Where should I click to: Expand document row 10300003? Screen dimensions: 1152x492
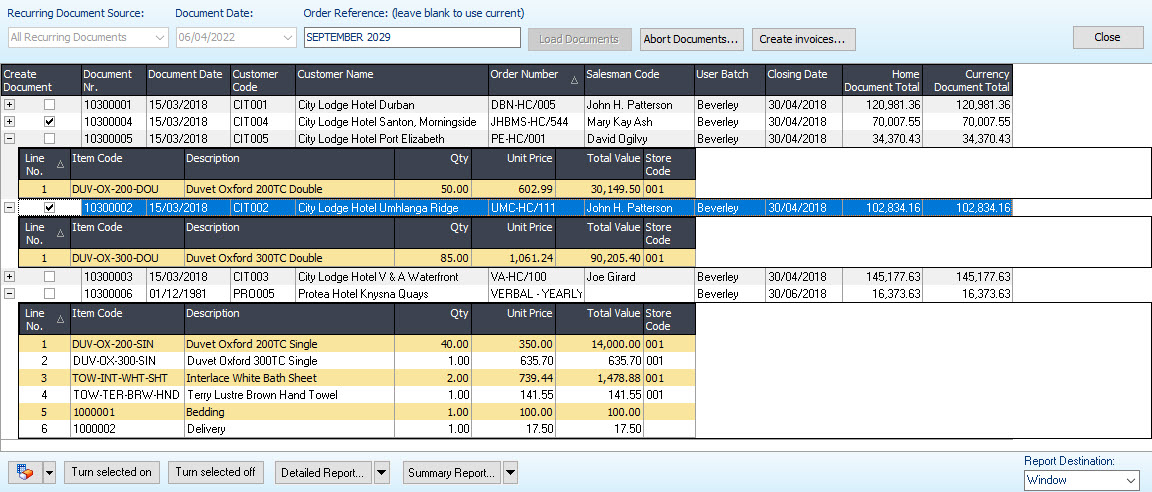(10, 277)
